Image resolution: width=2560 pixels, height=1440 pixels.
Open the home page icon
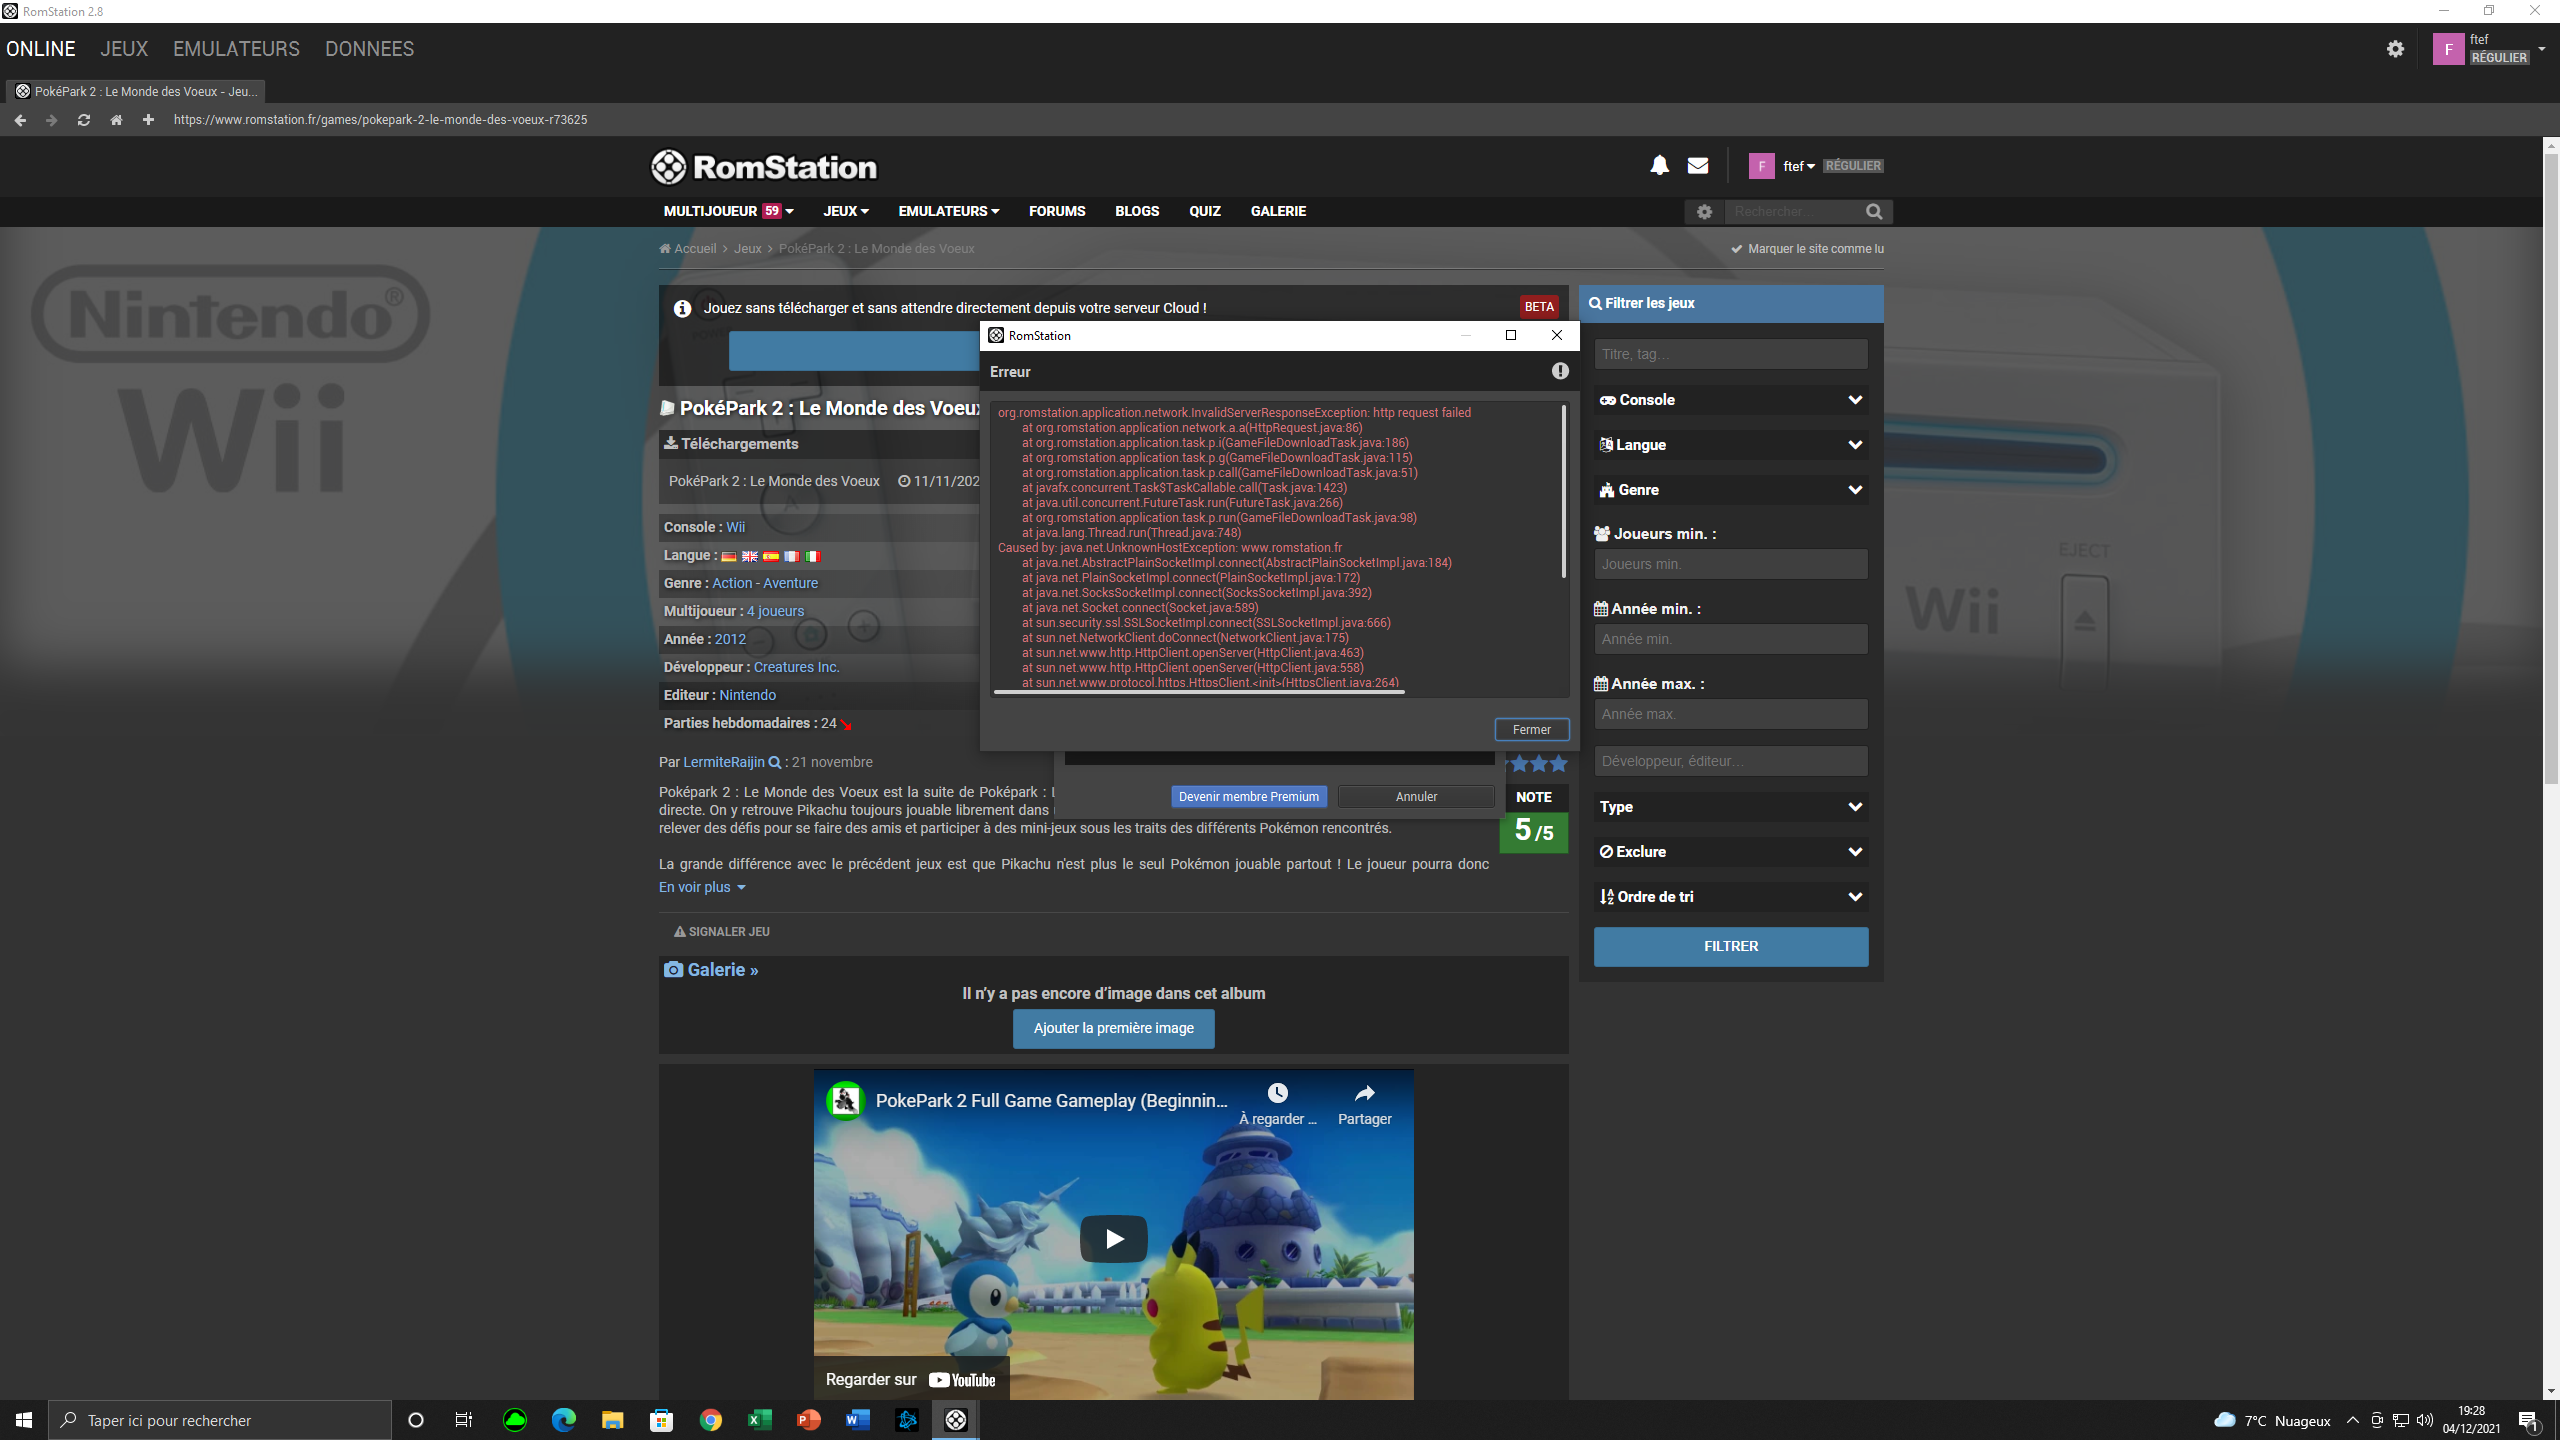tap(116, 120)
